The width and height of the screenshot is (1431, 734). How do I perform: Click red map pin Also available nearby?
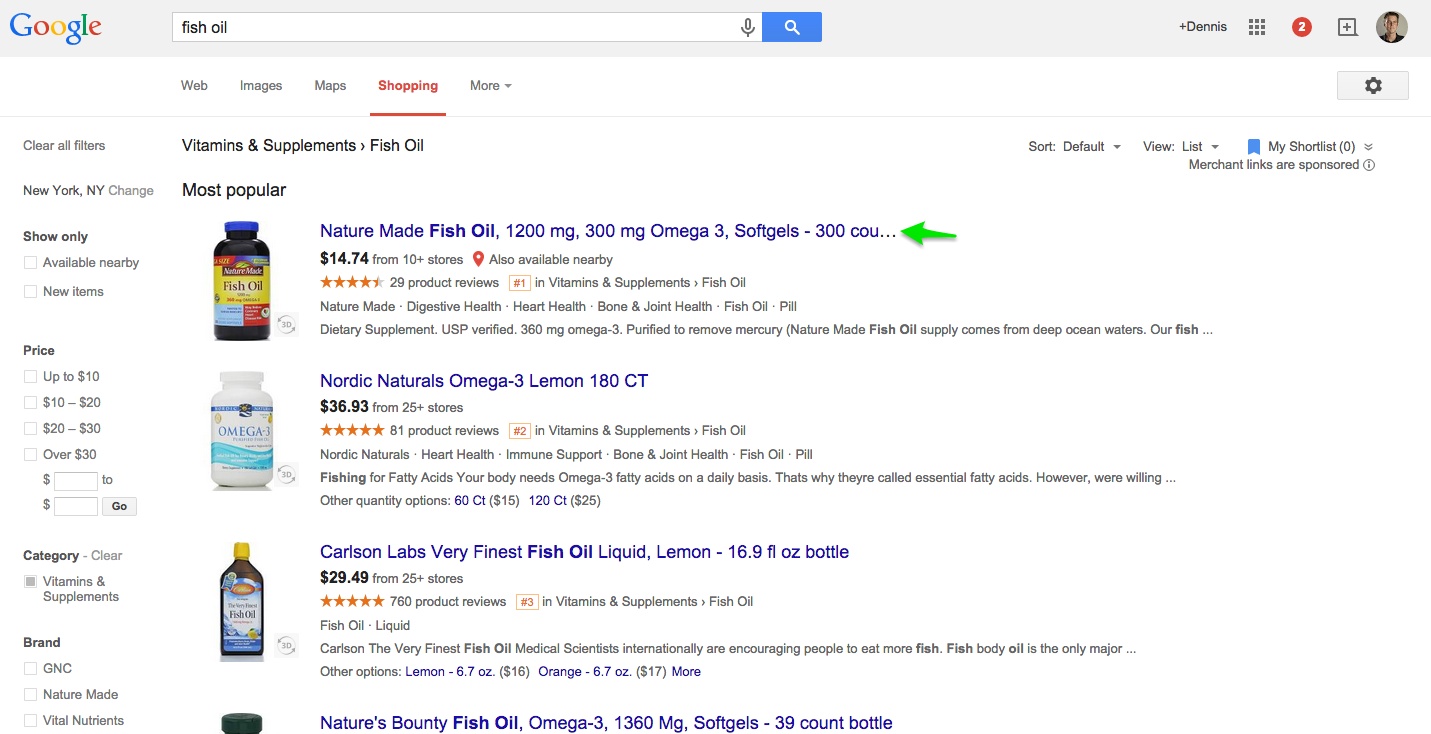478,259
